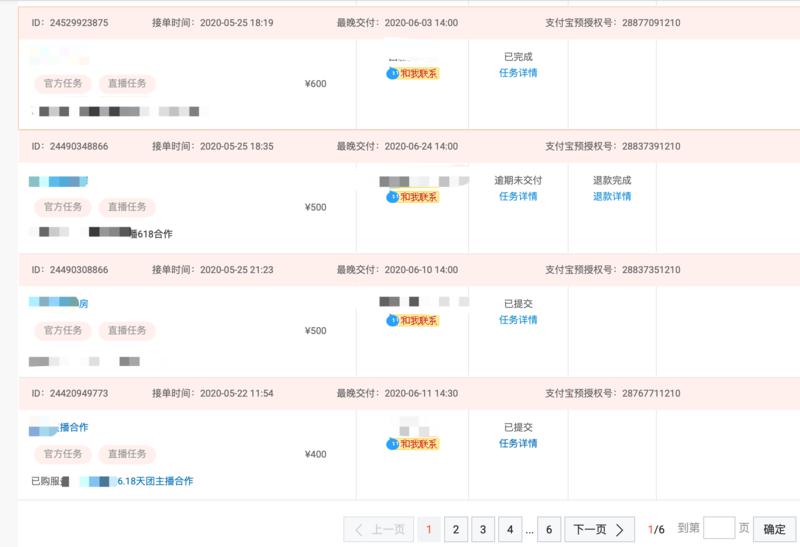
Task: Click the 最晚交付 2020-06-24 14:00 text
Action: 397,146
